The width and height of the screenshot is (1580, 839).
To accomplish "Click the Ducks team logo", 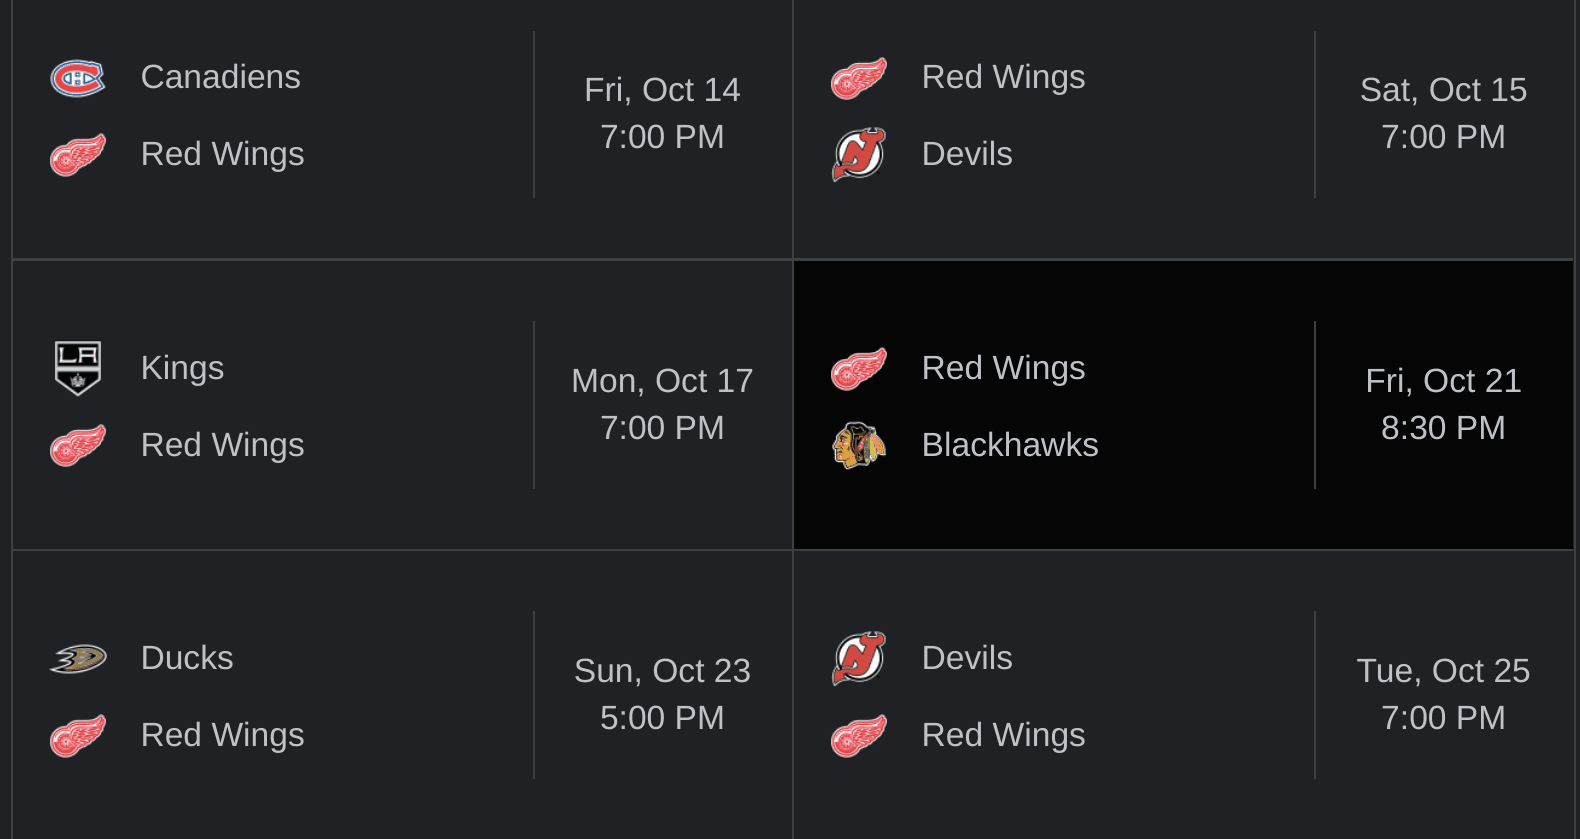I will click(x=78, y=659).
